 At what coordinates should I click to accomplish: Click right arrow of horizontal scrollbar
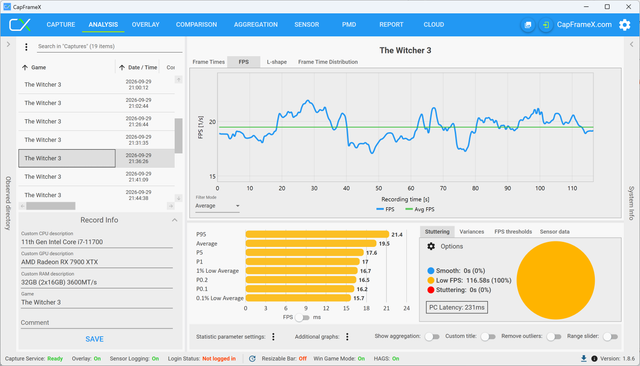[x=171, y=206]
